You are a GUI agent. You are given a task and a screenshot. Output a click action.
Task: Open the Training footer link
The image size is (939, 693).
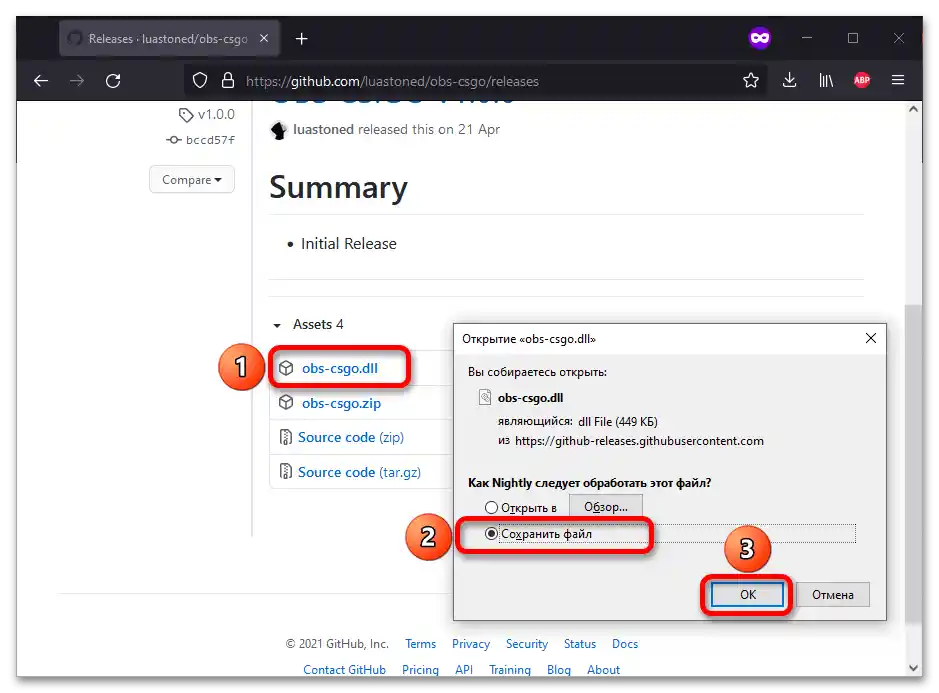[510, 670]
